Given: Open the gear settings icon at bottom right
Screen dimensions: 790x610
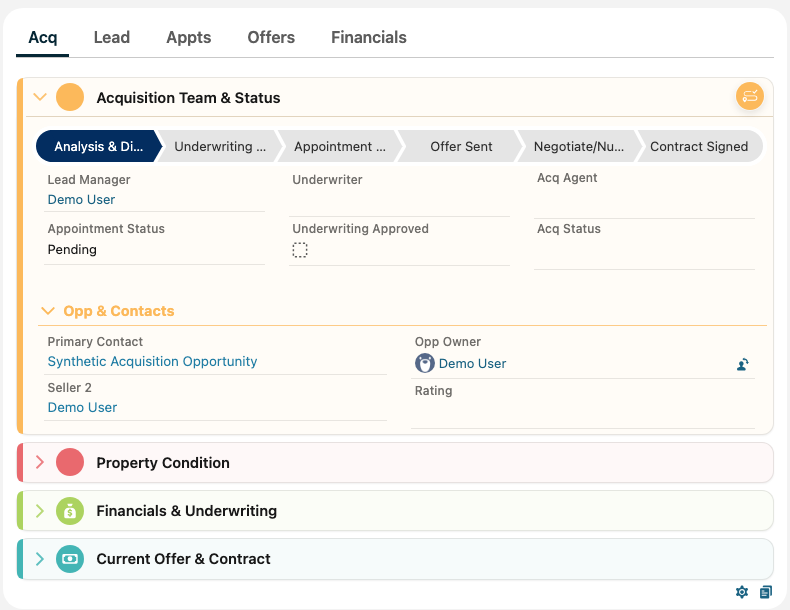Looking at the screenshot, I should [742, 592].
